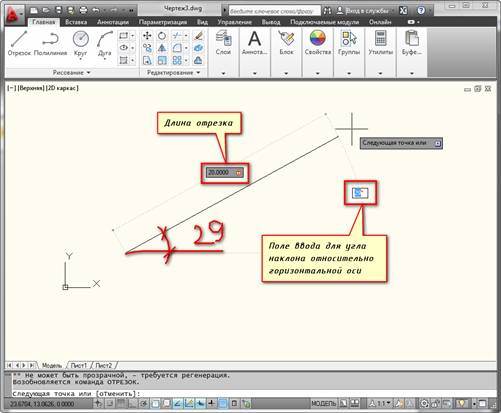Toggle the МОДЕЛЬ status bar button
Viewport: 501px width, 413px height.
(x=324, y=404)
